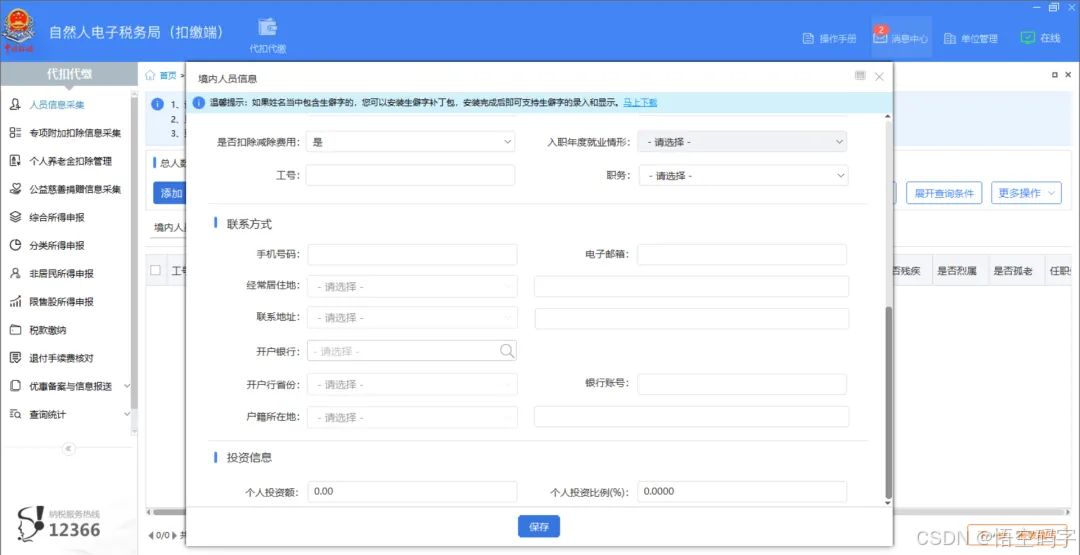The image size is (1080, 555).
Task: Click the 综合所得申报 layers icon
Action: (15, 217)
